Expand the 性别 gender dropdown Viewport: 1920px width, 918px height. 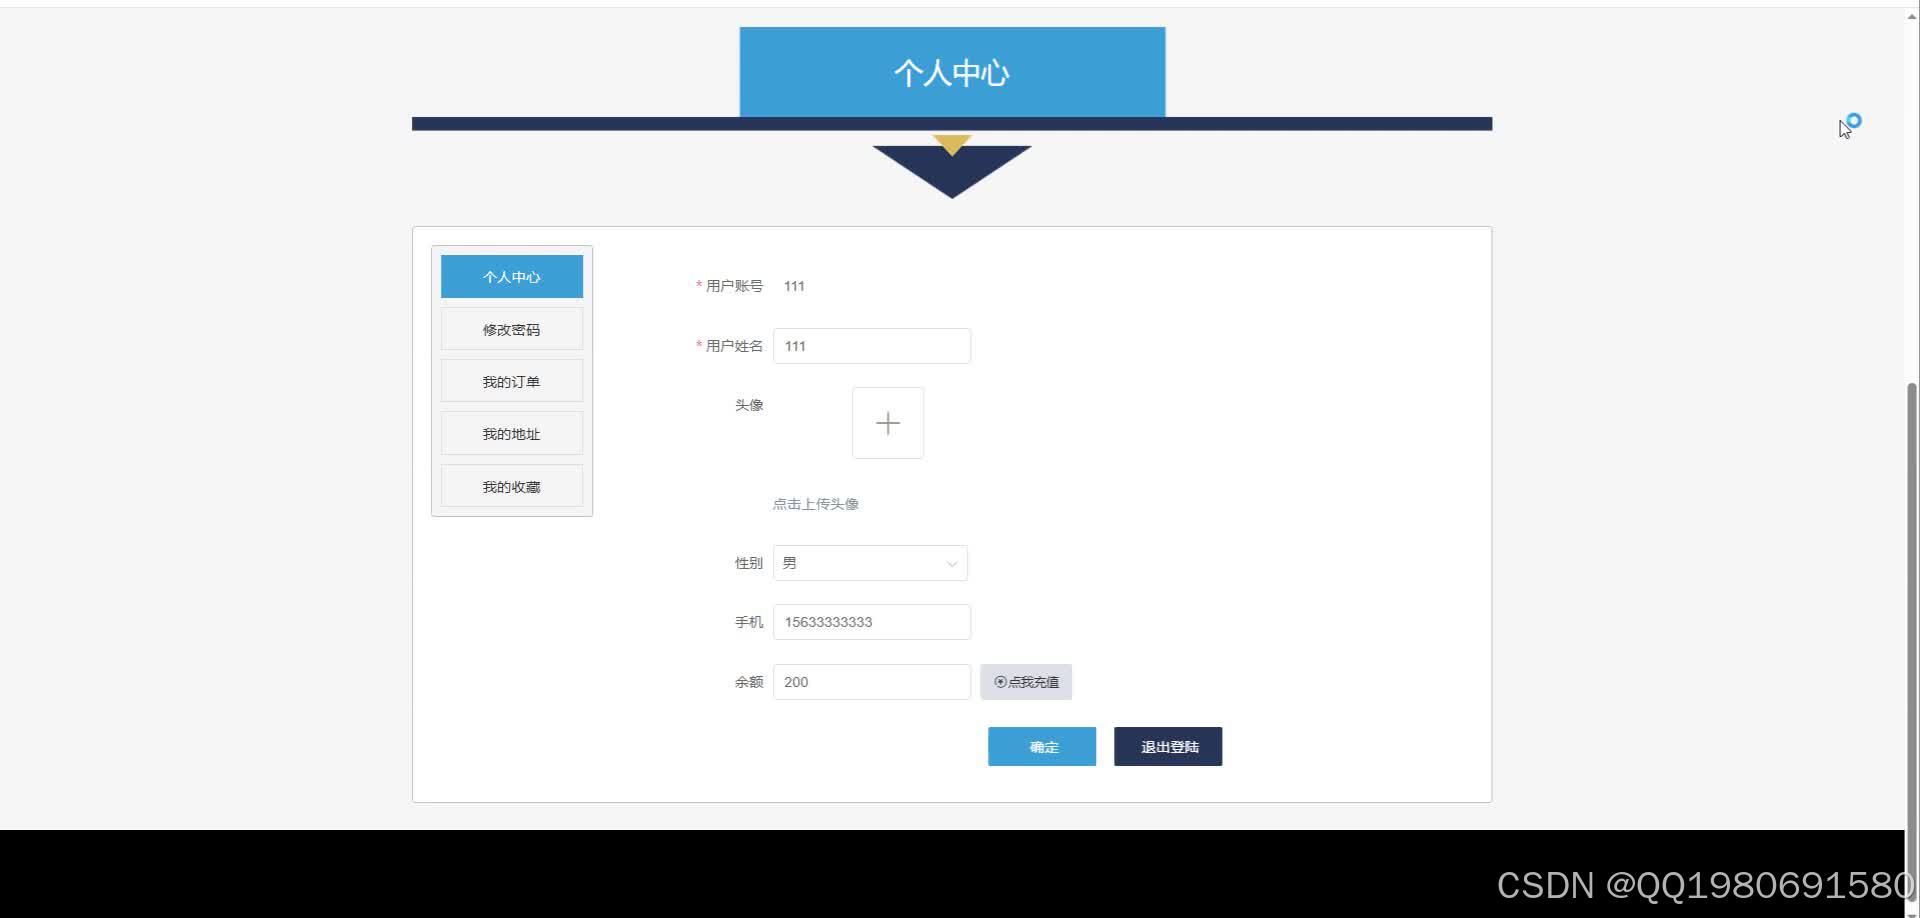click(870, 563)
